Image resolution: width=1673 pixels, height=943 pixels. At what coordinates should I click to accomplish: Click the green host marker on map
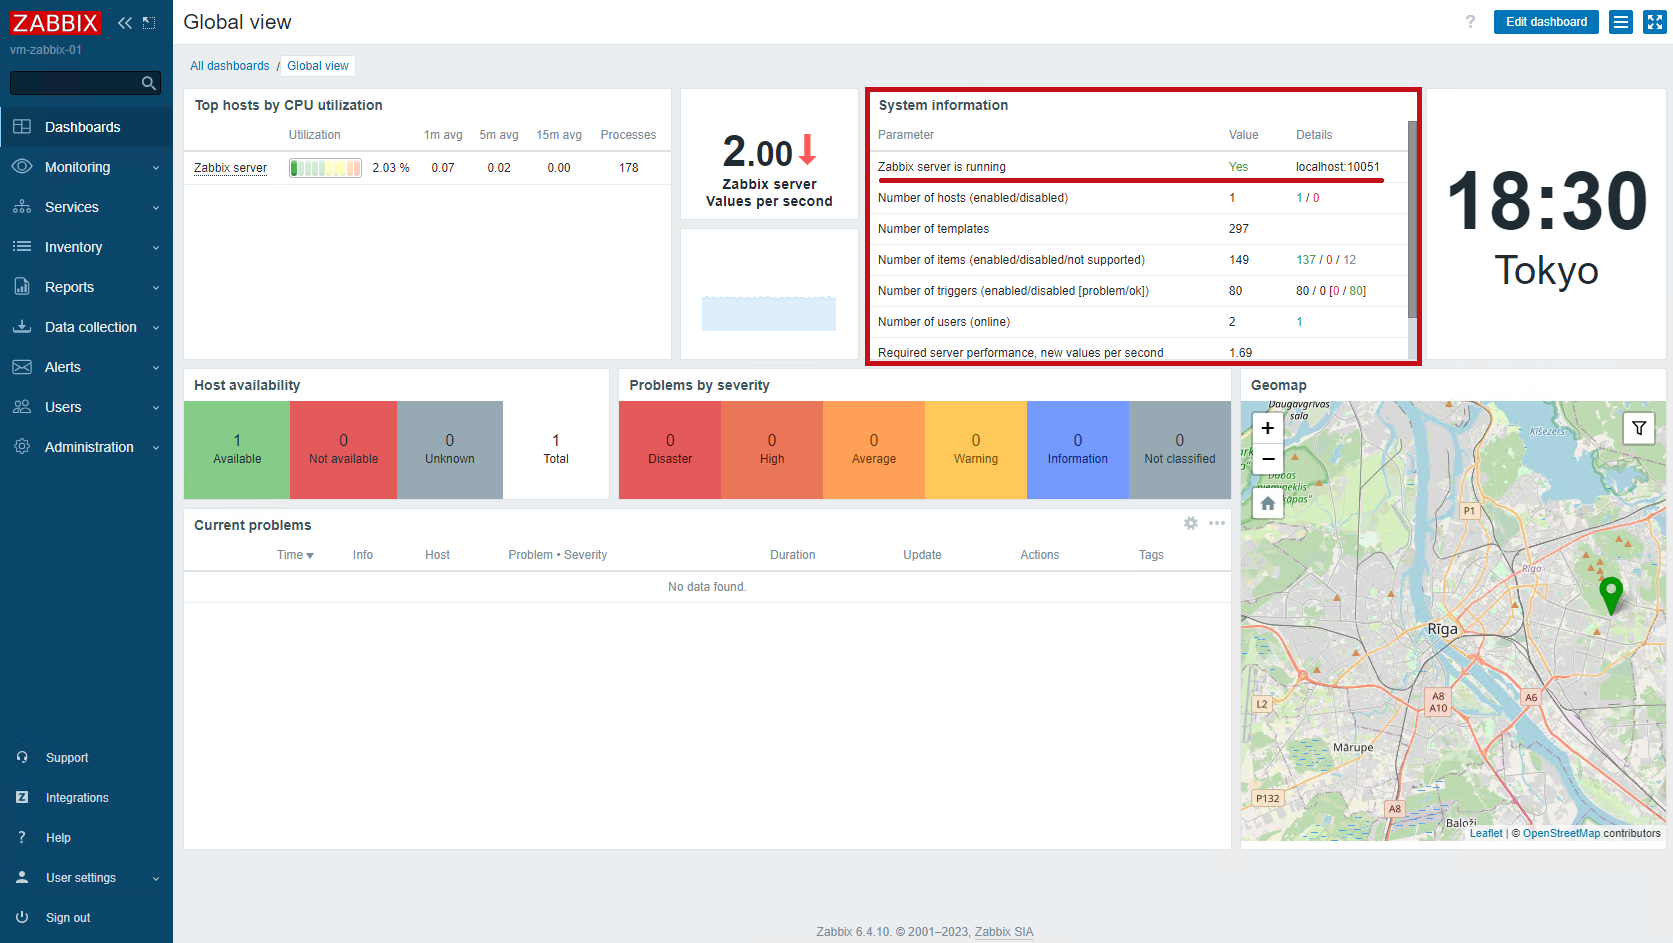(x=1611, y=595)
